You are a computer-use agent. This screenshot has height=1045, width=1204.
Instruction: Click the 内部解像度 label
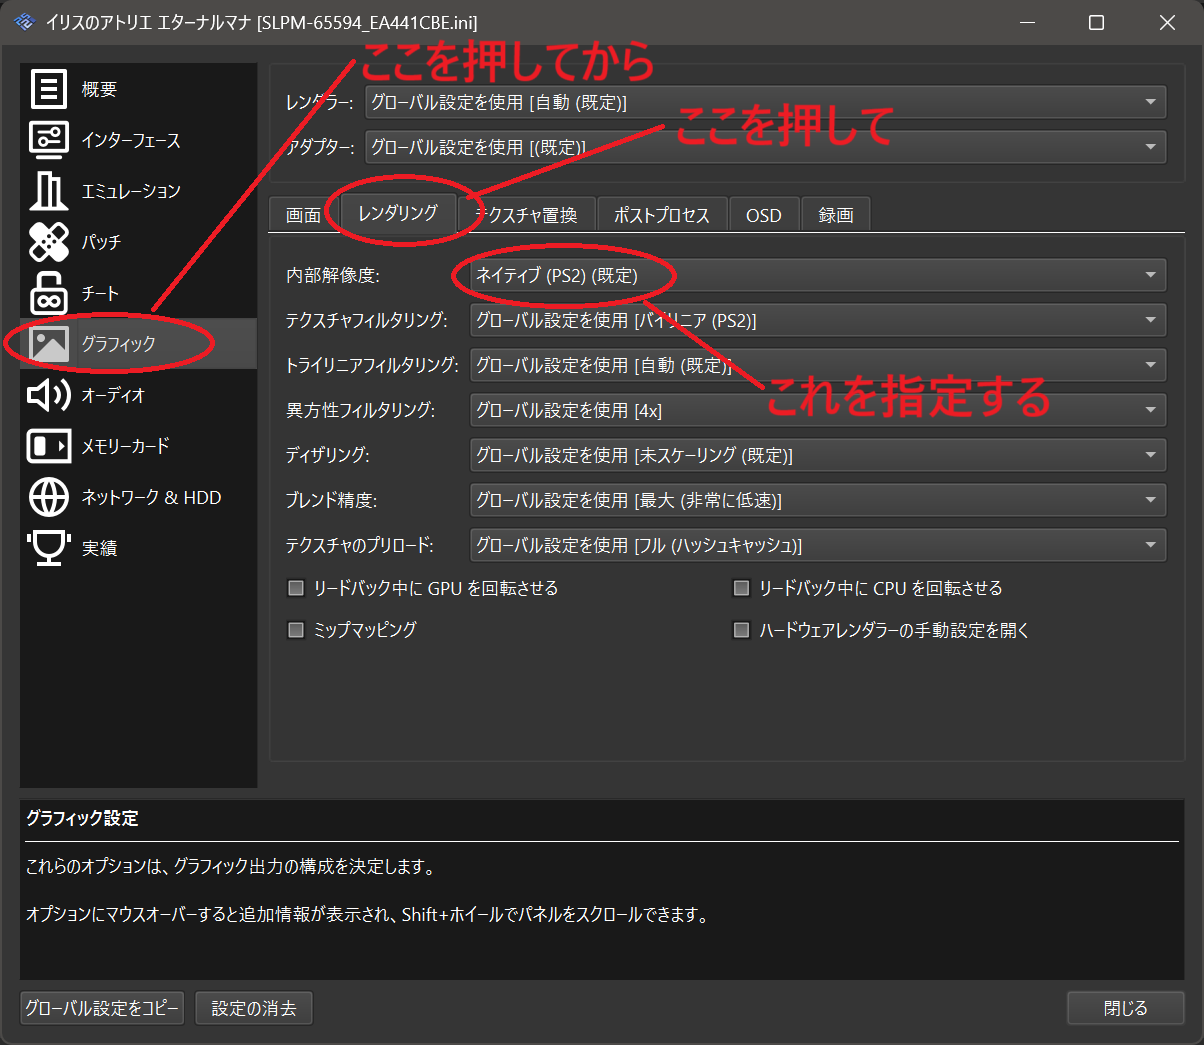click(x=333, y=275)
